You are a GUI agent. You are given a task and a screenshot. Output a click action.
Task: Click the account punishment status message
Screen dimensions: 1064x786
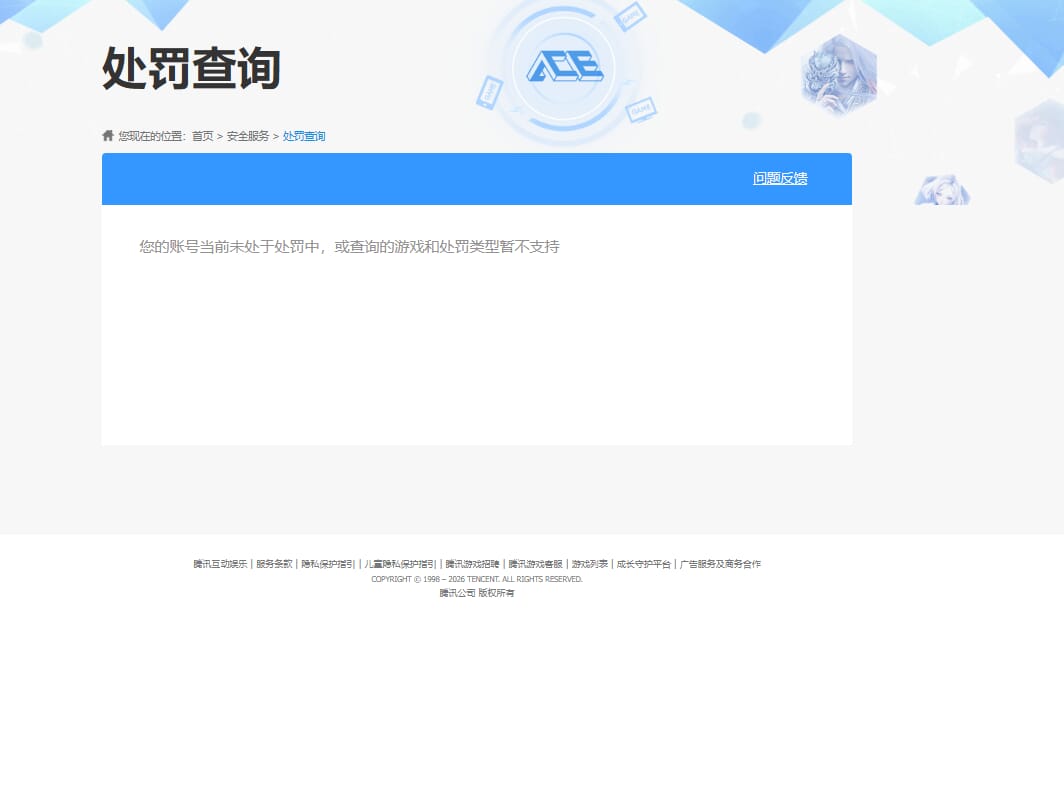(349, 246)
